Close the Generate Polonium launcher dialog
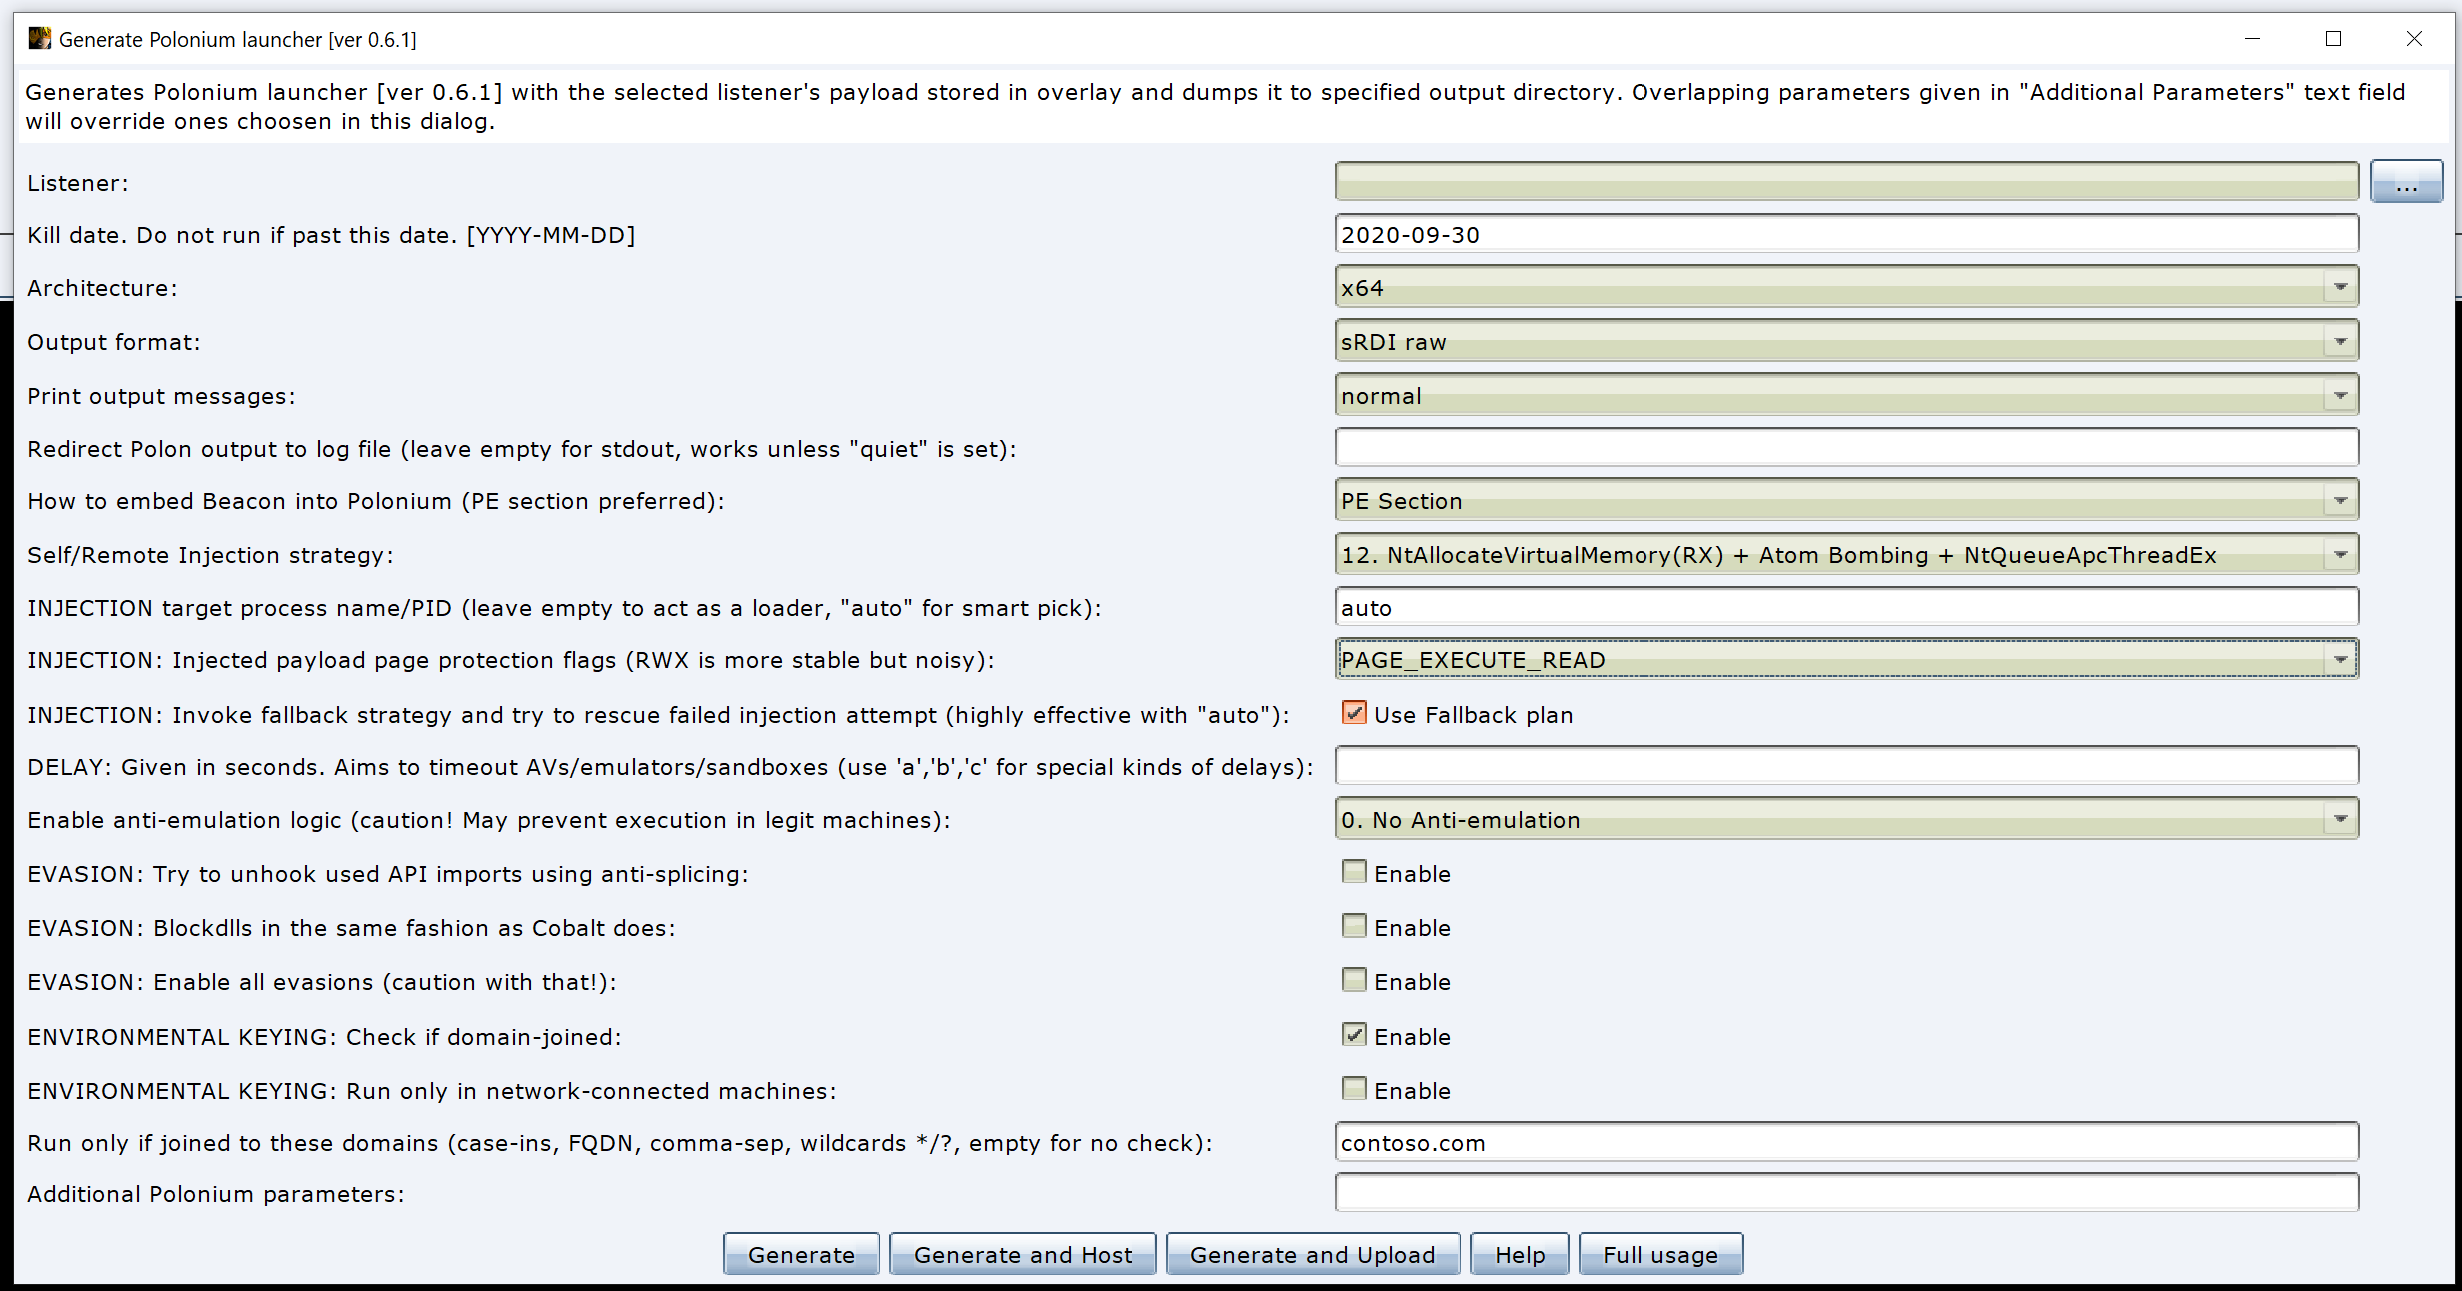Viewport: 2462px width, 1291px height. [x=2414, y=39]
